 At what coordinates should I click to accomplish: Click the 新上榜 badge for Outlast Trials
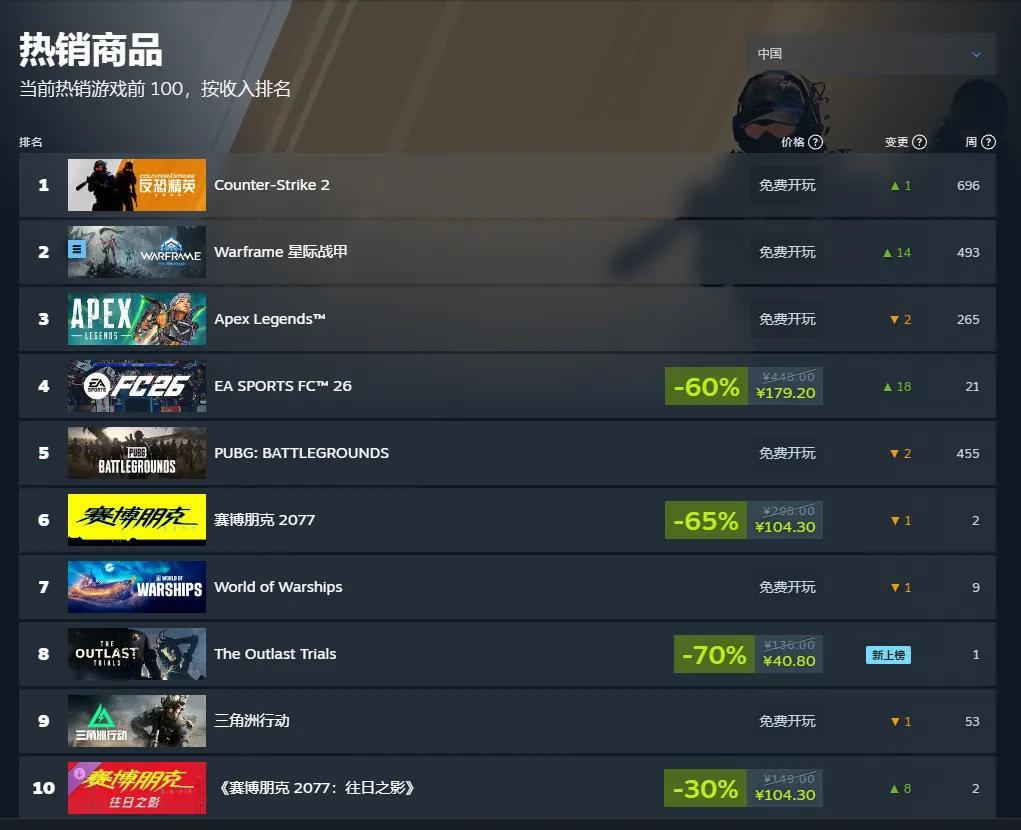(x=888, y=655)
